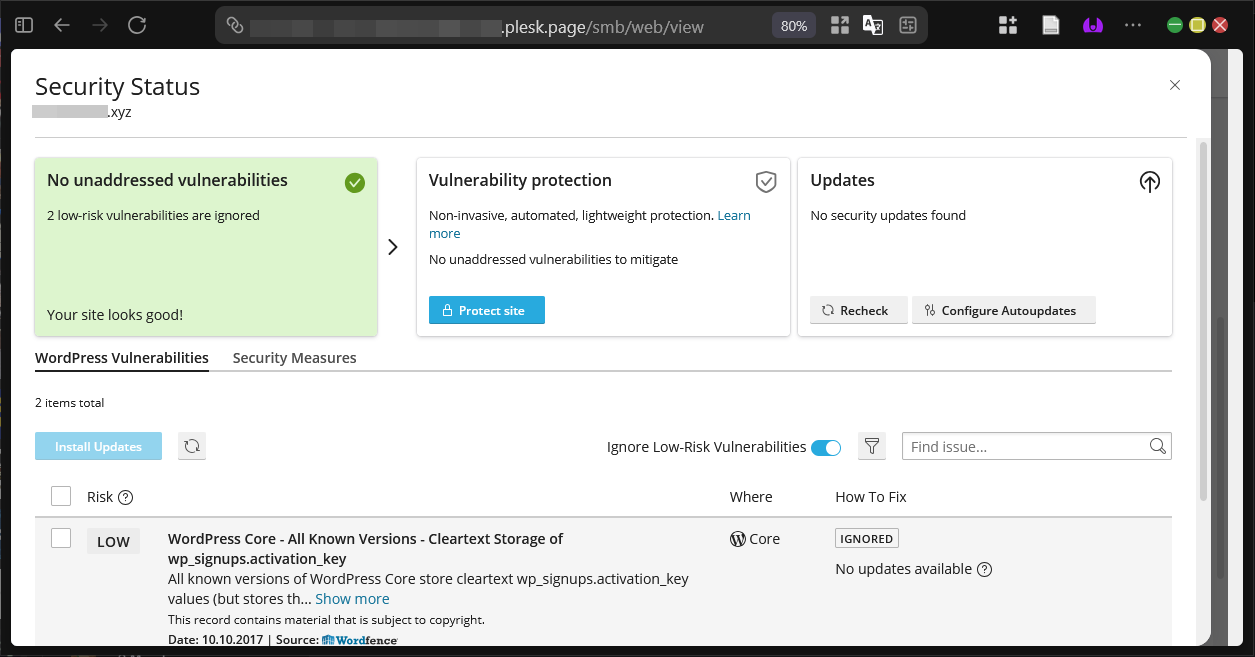The image size is (1255, 657).
Task: Click the right chevron beside the green card
Action: coord(393,247)
